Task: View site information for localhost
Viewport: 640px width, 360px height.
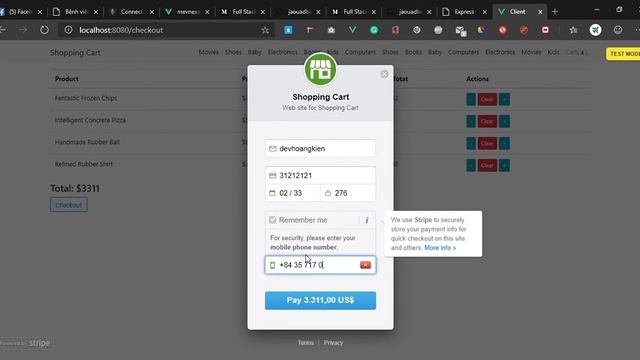Action: [x=69, y=30]
